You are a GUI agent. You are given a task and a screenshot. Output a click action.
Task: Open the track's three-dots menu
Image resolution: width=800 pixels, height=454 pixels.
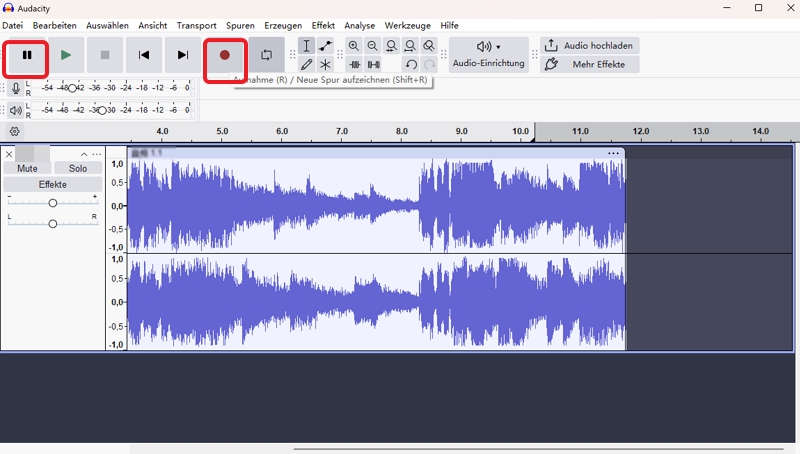point(97,154)
